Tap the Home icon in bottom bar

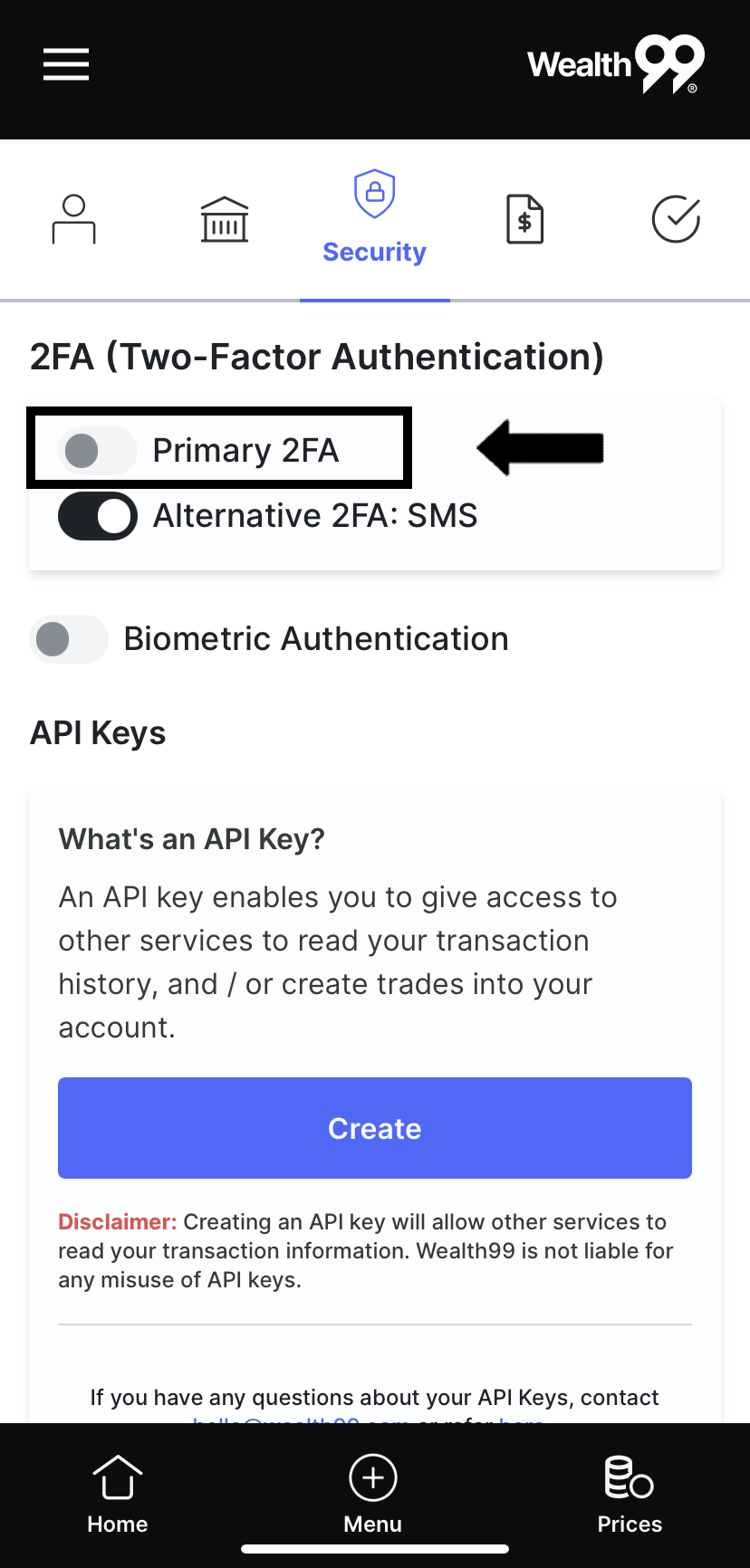point(117,1490)
